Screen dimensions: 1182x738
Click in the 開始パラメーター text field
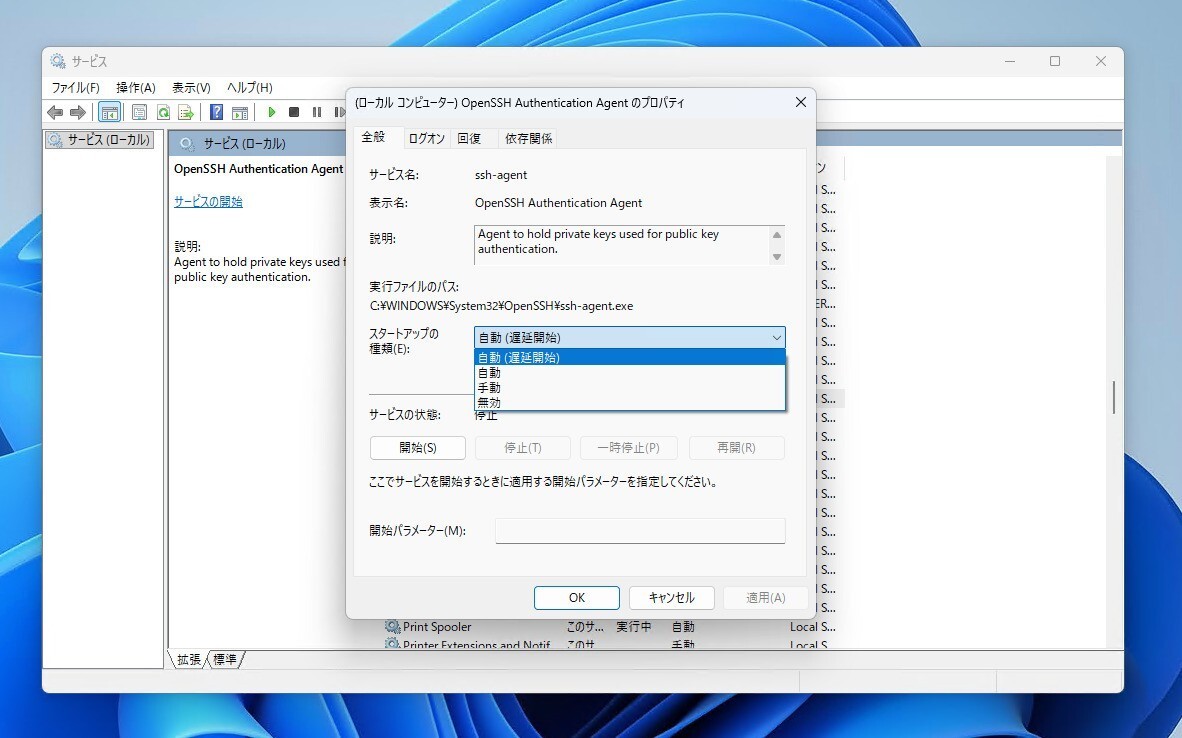point(640,531)
